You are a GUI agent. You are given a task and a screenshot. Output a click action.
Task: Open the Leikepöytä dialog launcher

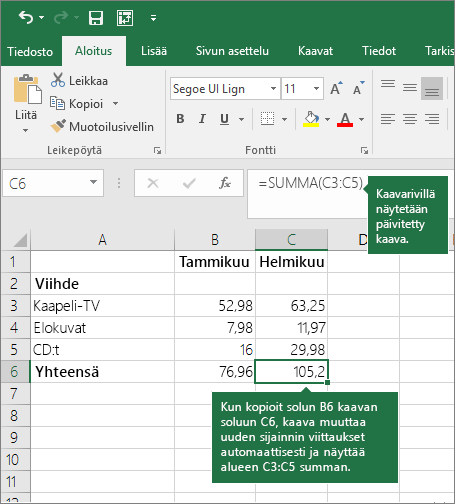pos(157,151)
